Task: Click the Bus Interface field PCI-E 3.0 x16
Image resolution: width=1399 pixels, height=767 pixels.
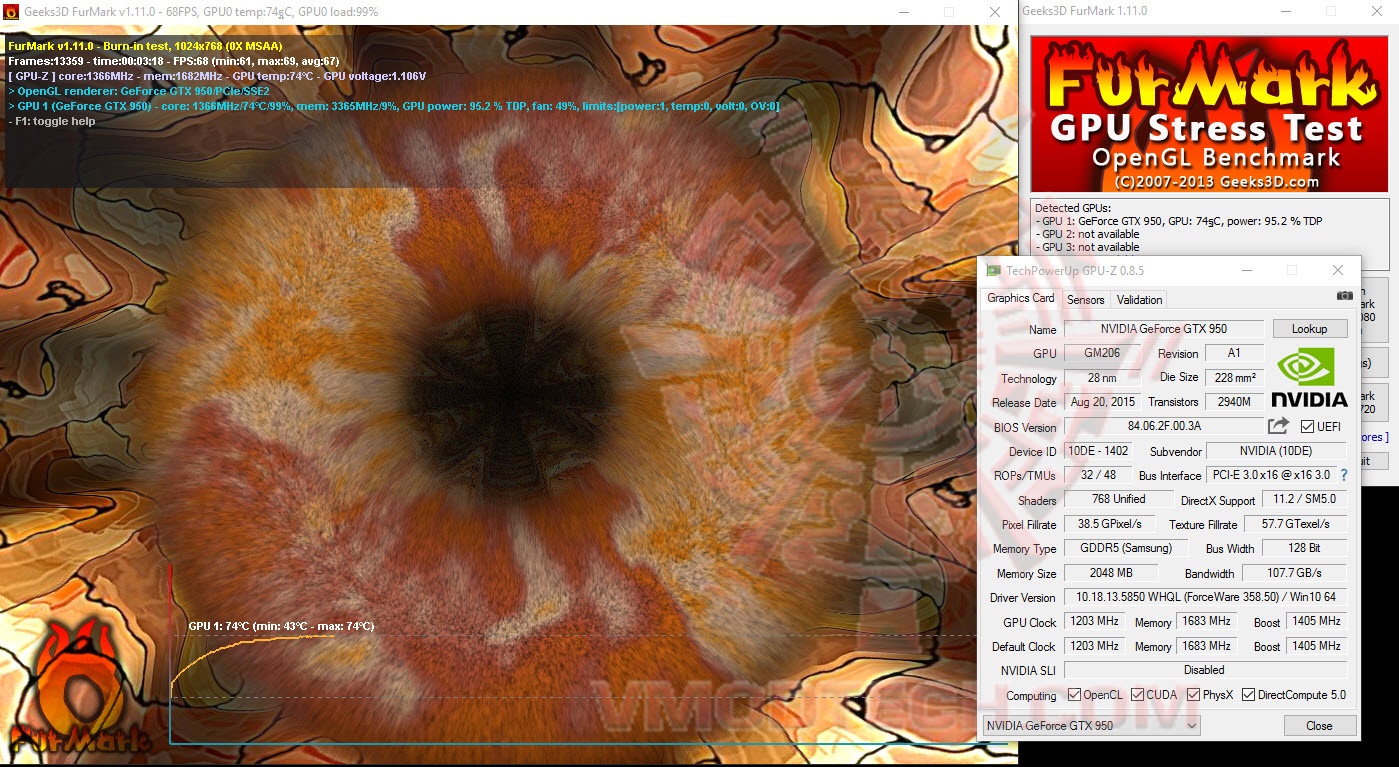Action: [1270, 475]
